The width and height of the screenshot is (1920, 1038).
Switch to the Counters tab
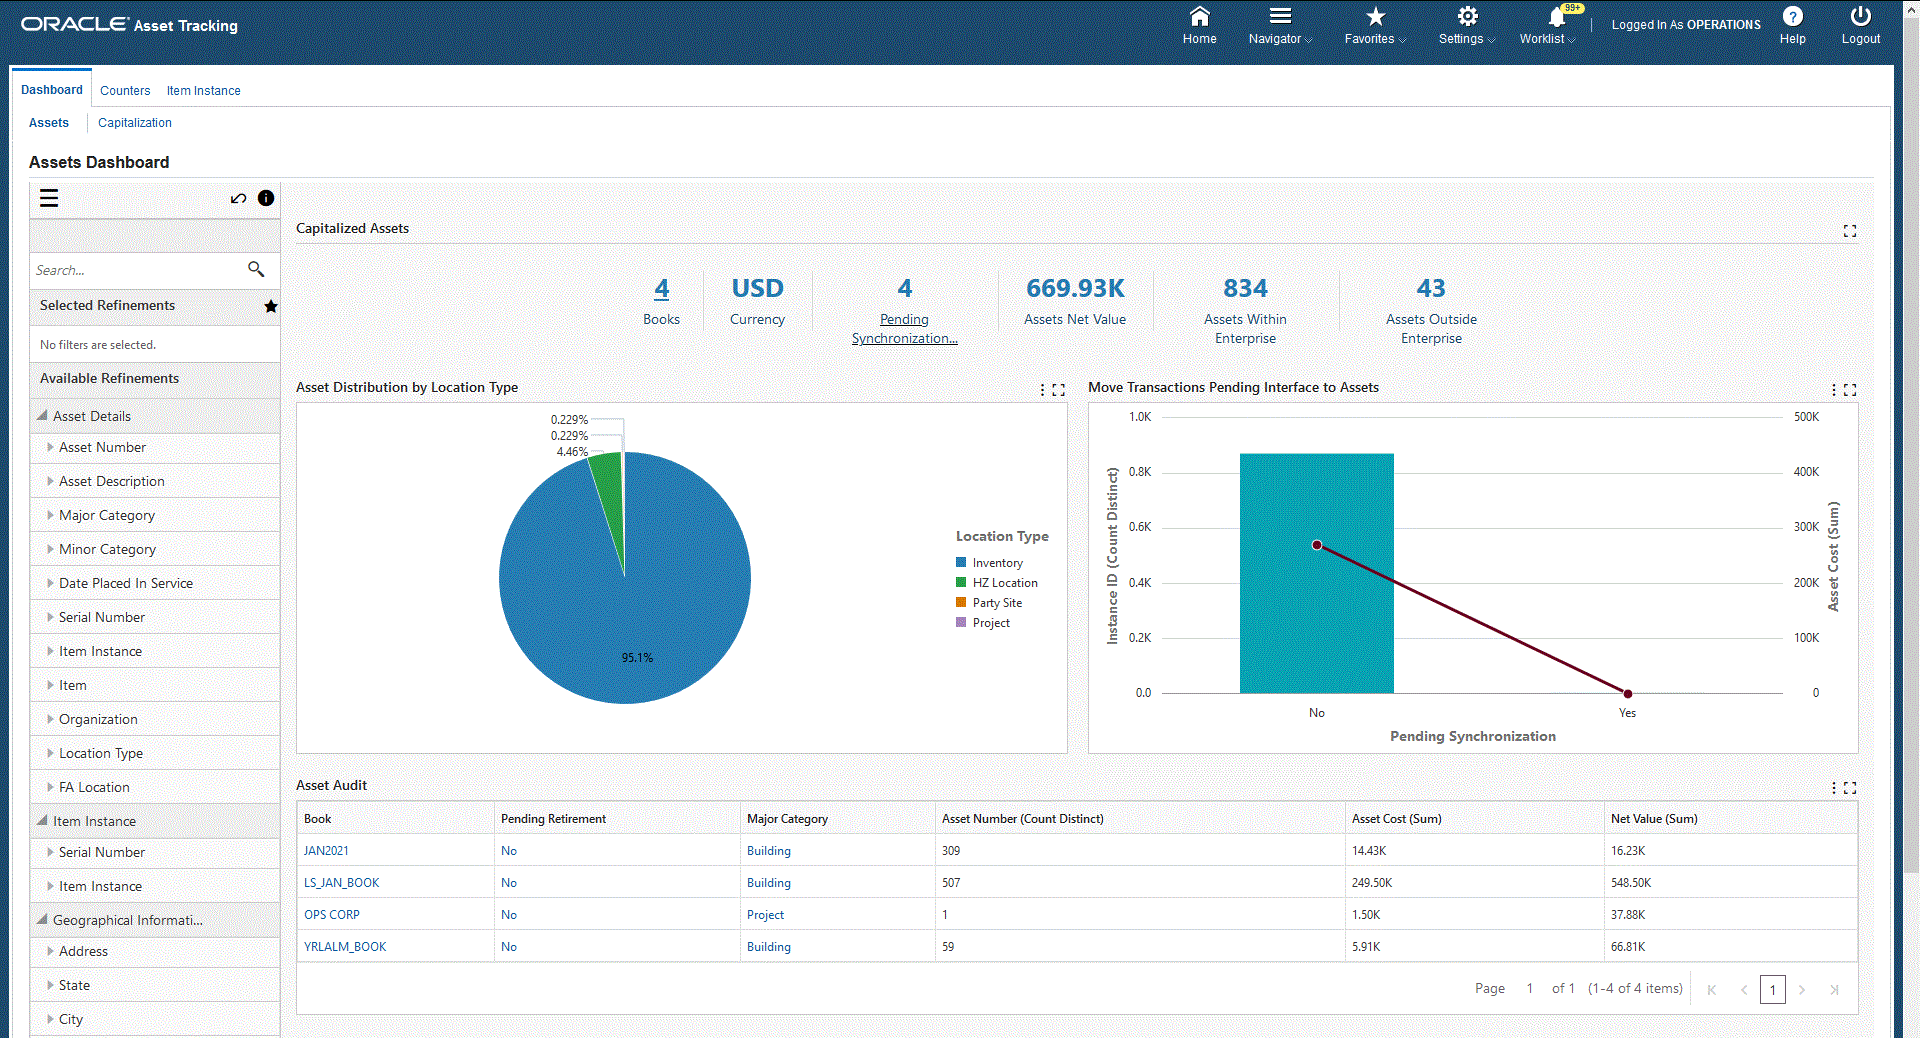(125, 90)
